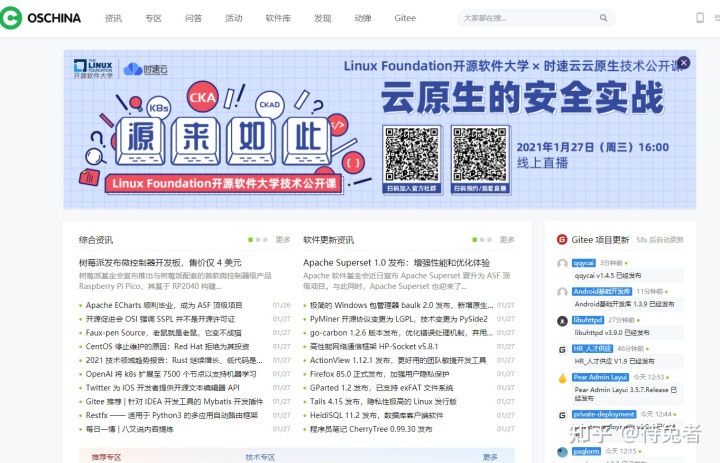This screenshot has height=463, width=720.
Task: Close the banner advertisement
Action: click(x=683, y=62)
